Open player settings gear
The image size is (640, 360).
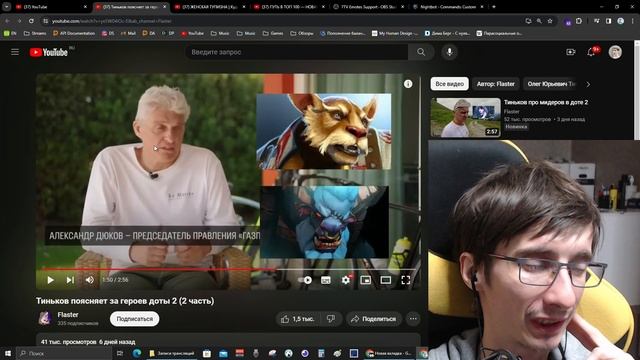point(346,280)
